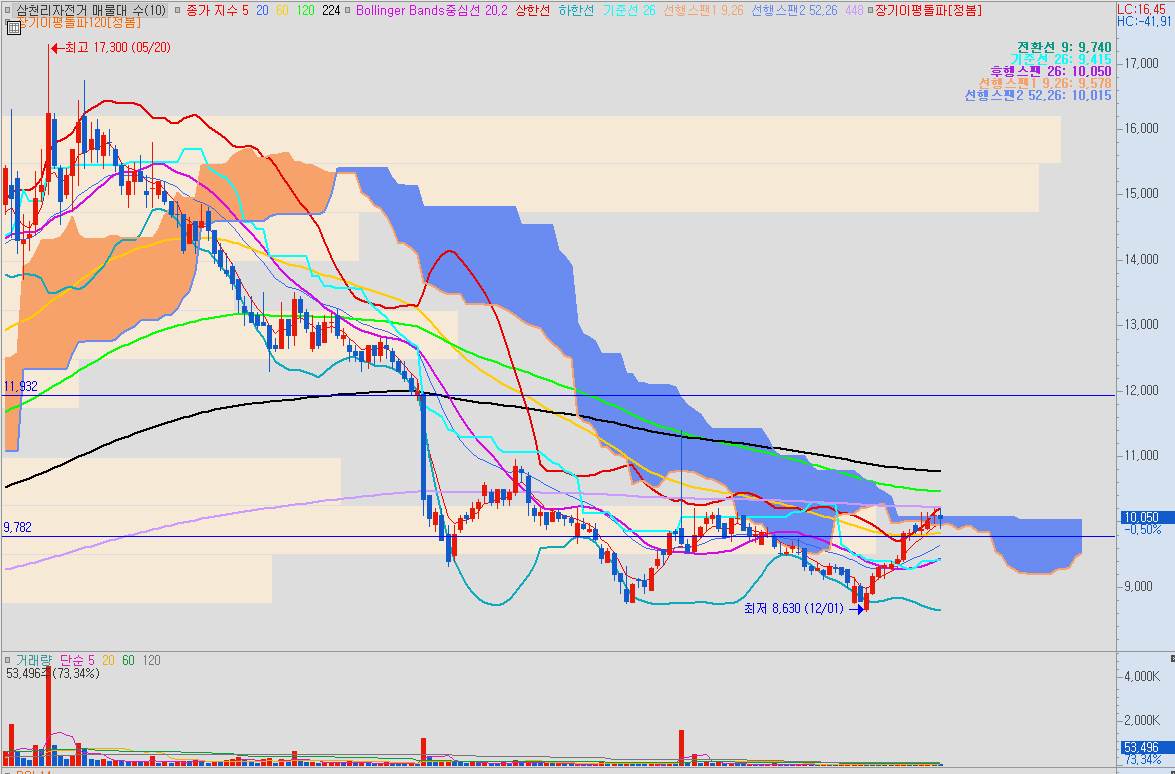Click the 53,496주(73,34%) volume readout
Screen dimensions: 1175x774
pos(52,674)
